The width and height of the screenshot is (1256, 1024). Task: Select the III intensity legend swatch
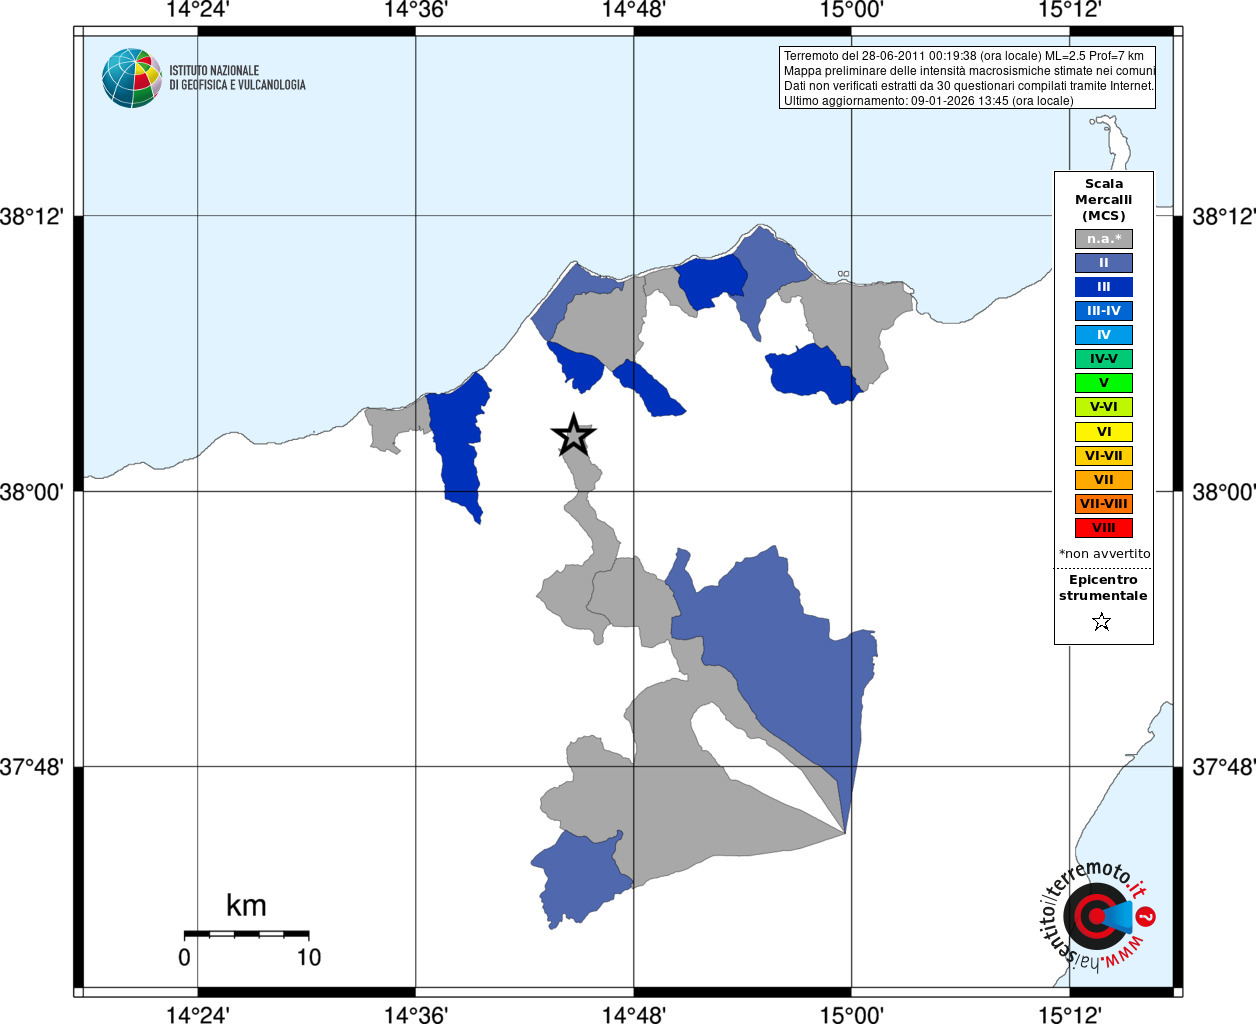pos(1103,287)
